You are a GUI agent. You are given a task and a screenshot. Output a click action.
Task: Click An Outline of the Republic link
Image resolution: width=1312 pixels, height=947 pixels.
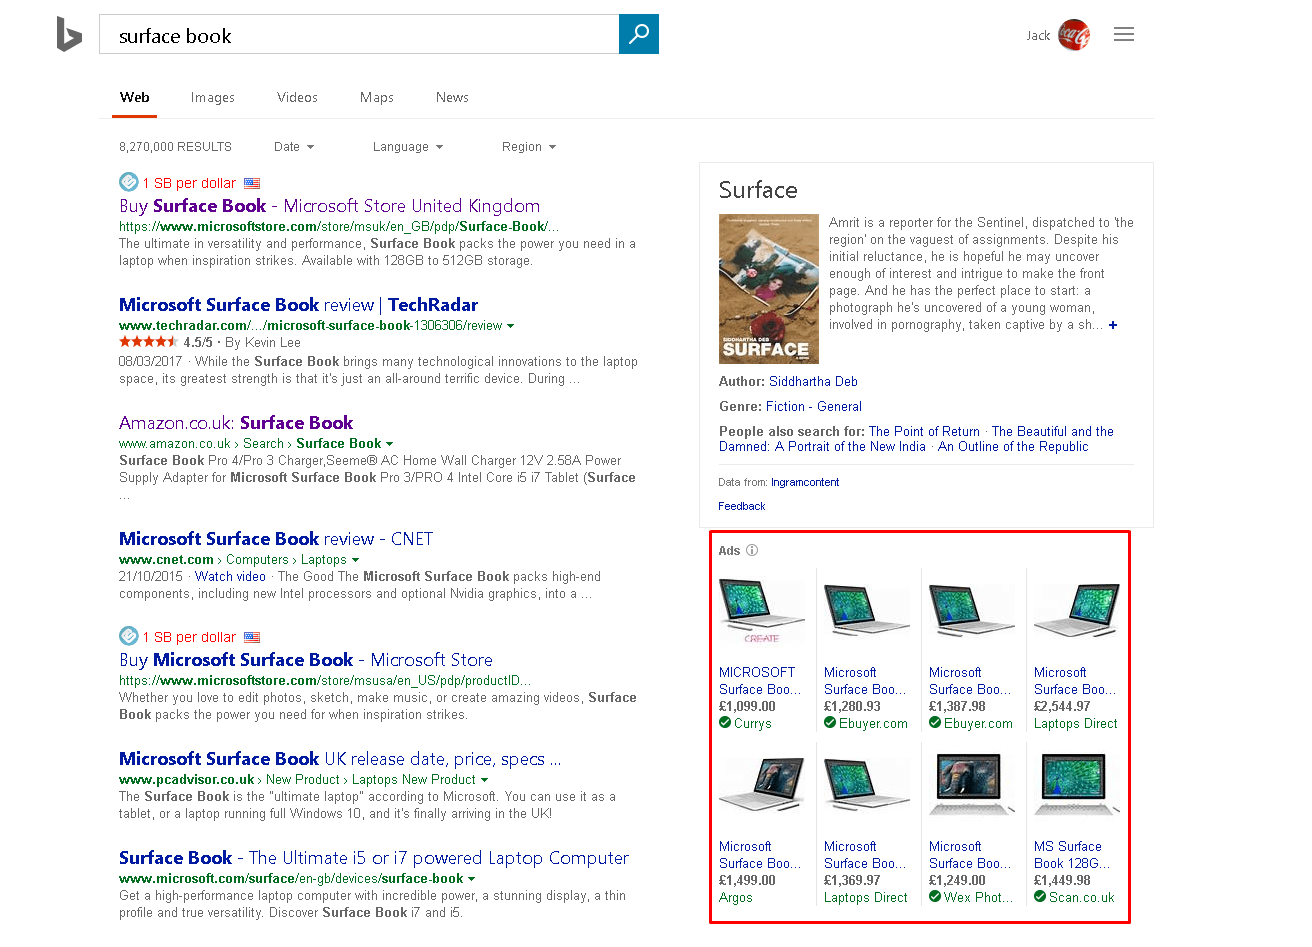[1013, 447]
